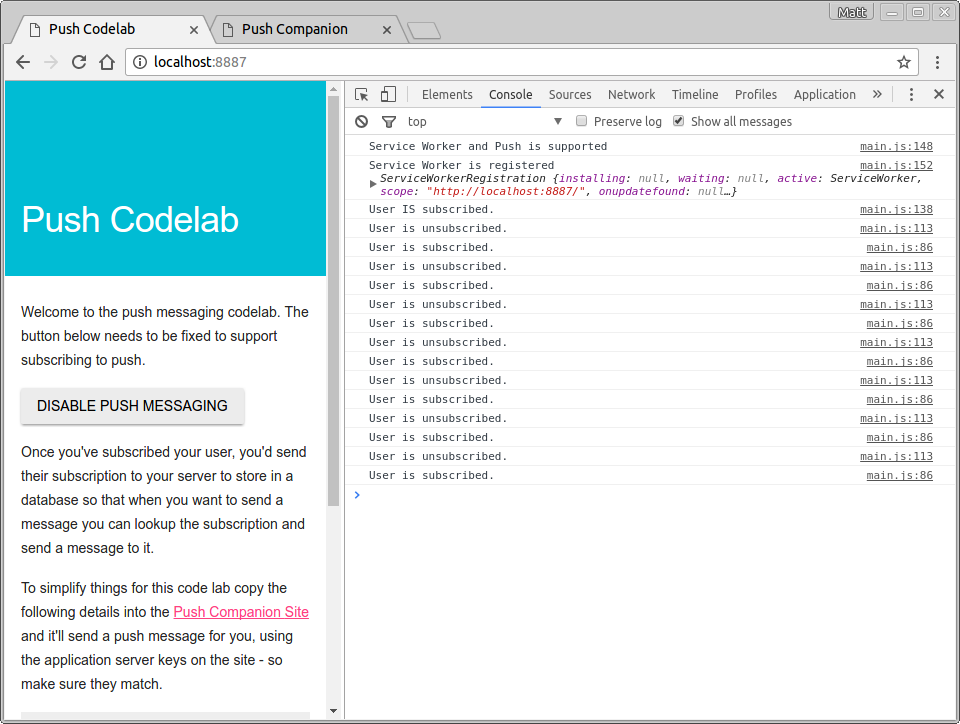The width and height of the screenshot is (960, 724).
Task: Close the DevTools panel
Action: pyautogui.click(x=939, y=94)
